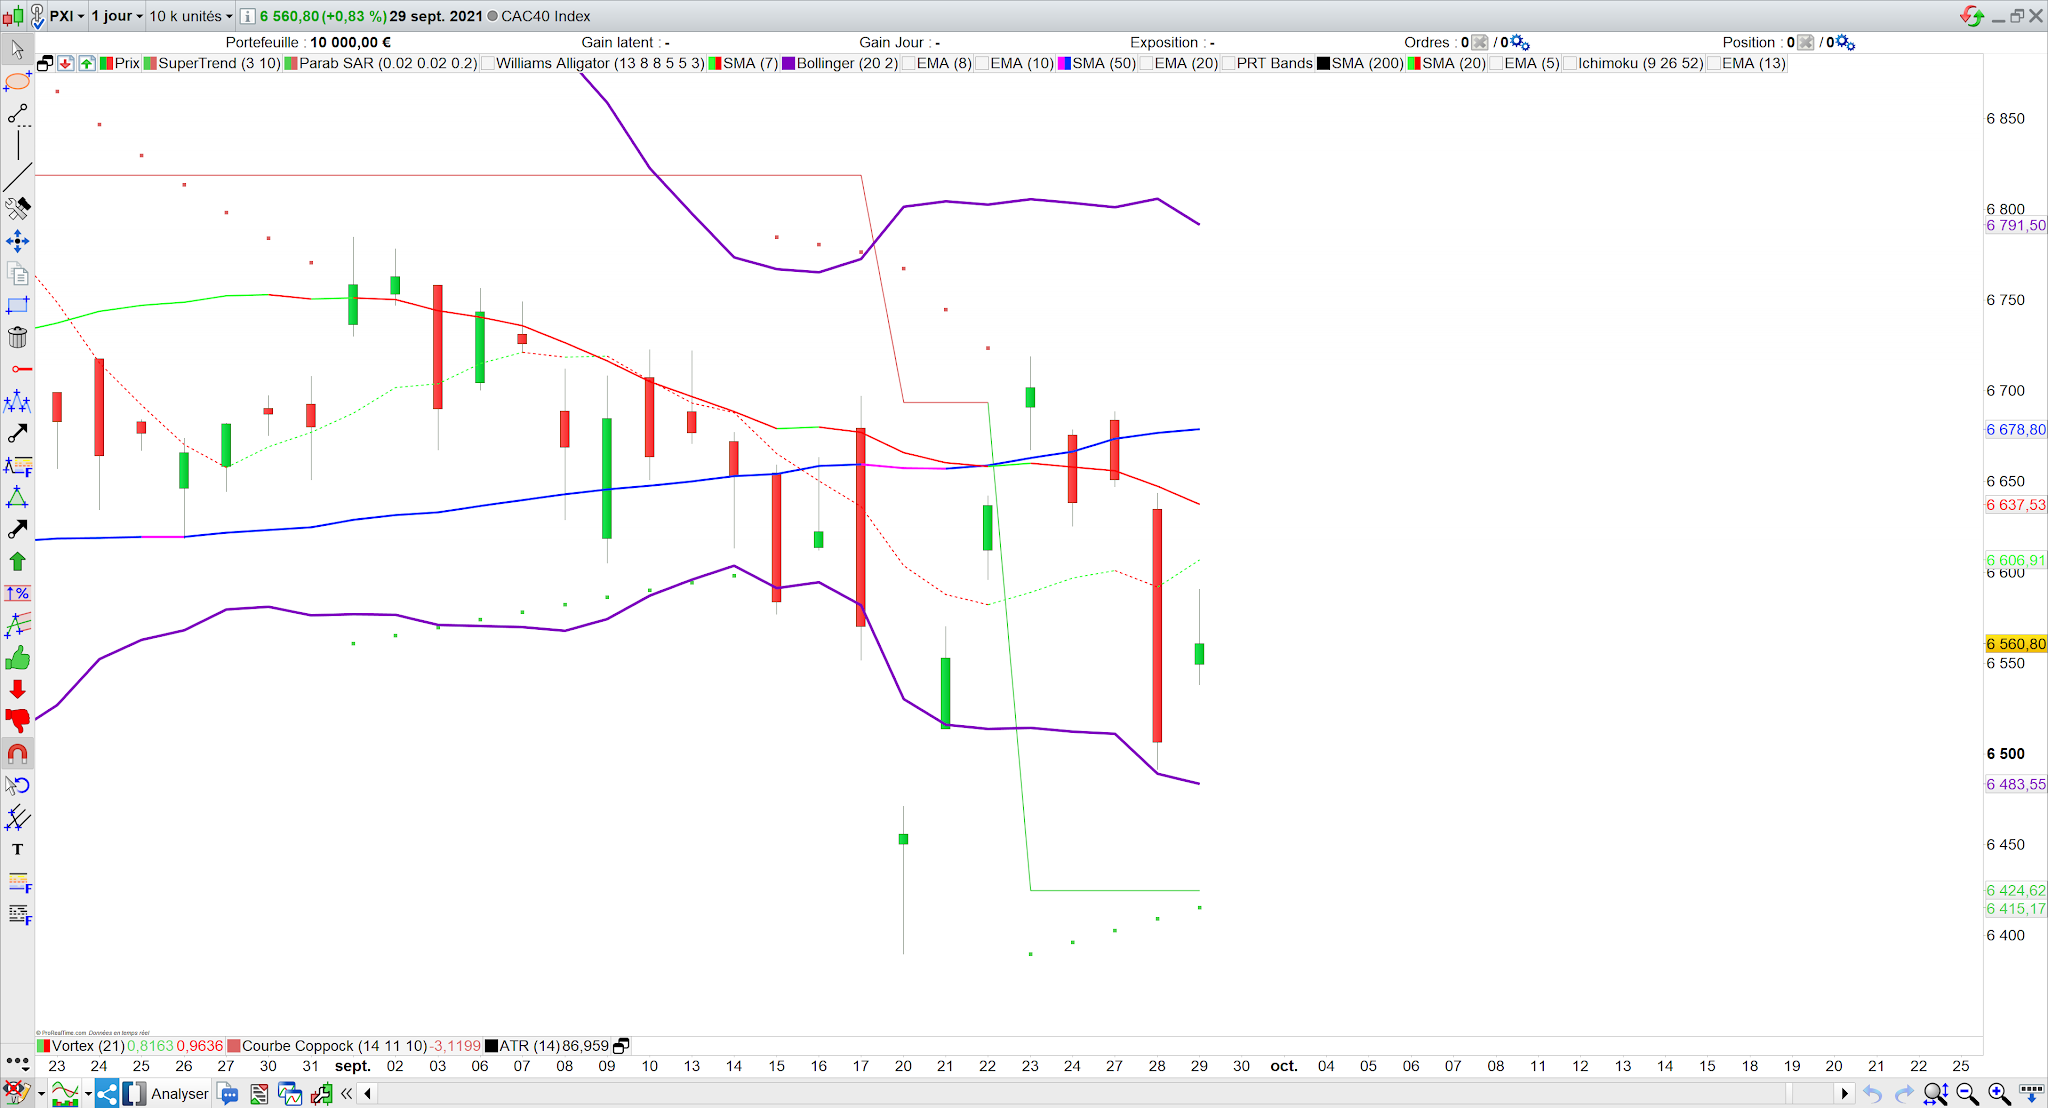The height and width of the screenshot is (1108, 2048).
Task: Open the 1 jour timeframe dropdown
Action: [x=118, y=16]
